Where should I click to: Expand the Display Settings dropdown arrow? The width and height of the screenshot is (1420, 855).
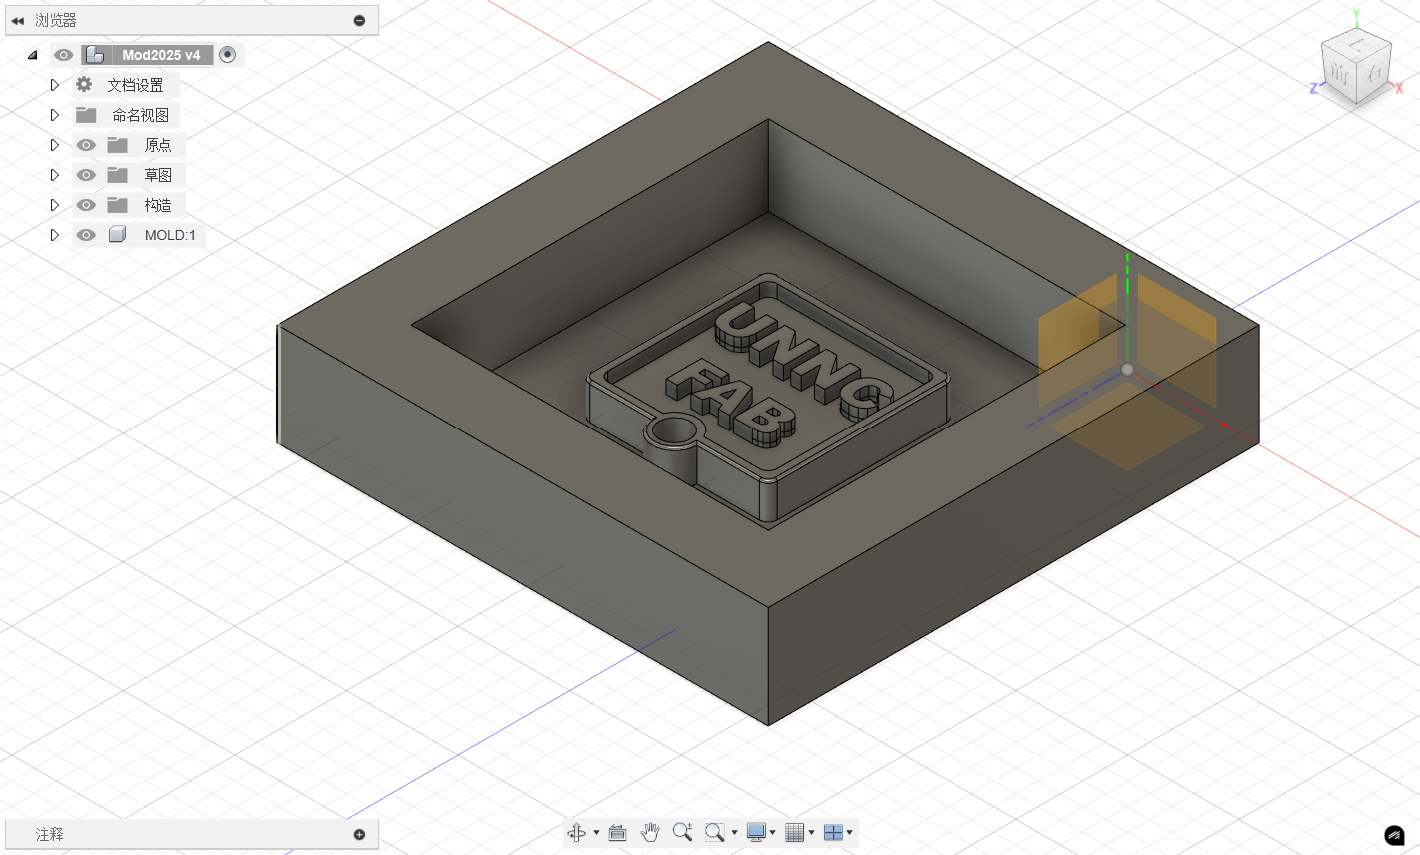[x=773, y=832]
